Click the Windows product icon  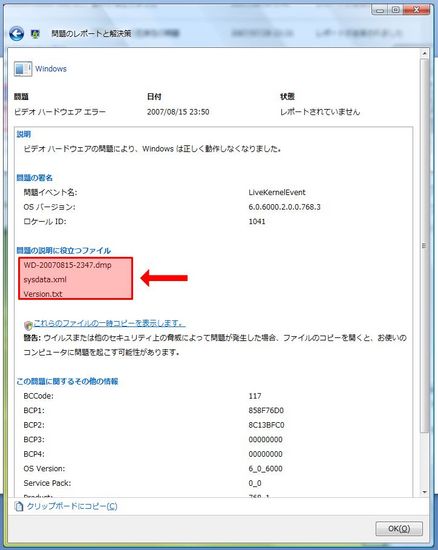coord(23,69)
